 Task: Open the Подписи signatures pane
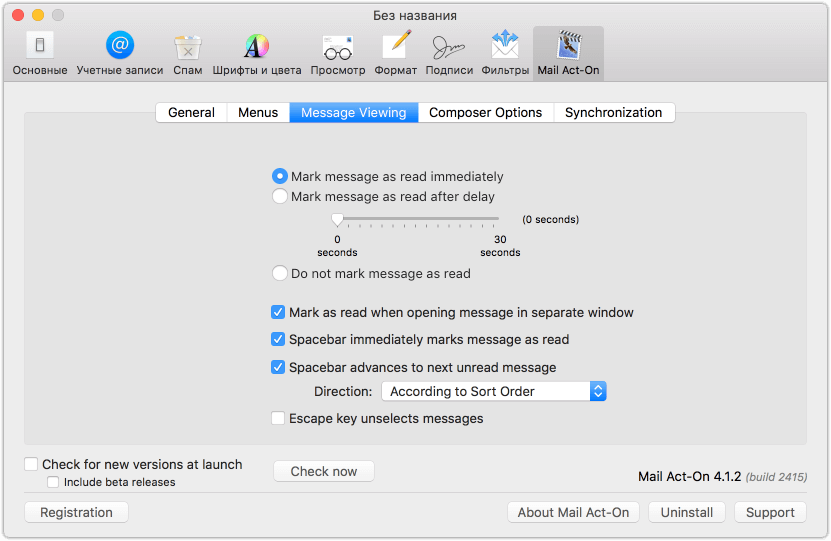tap(449, 54)
